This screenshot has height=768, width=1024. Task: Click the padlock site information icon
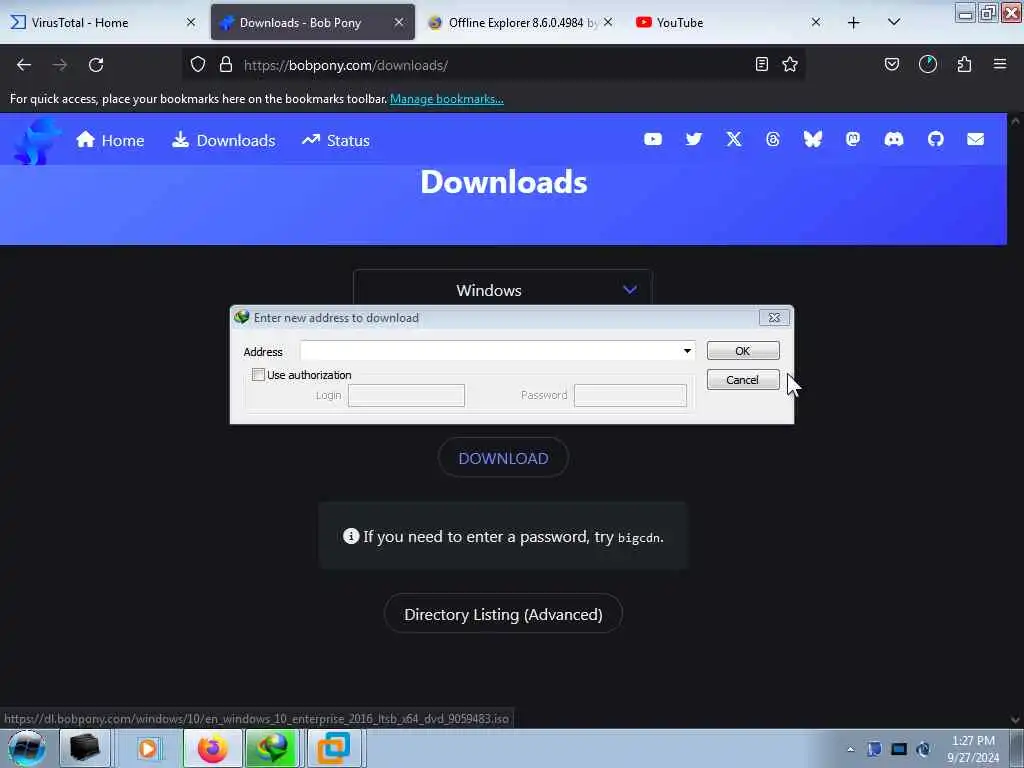[x=226, y=65]
